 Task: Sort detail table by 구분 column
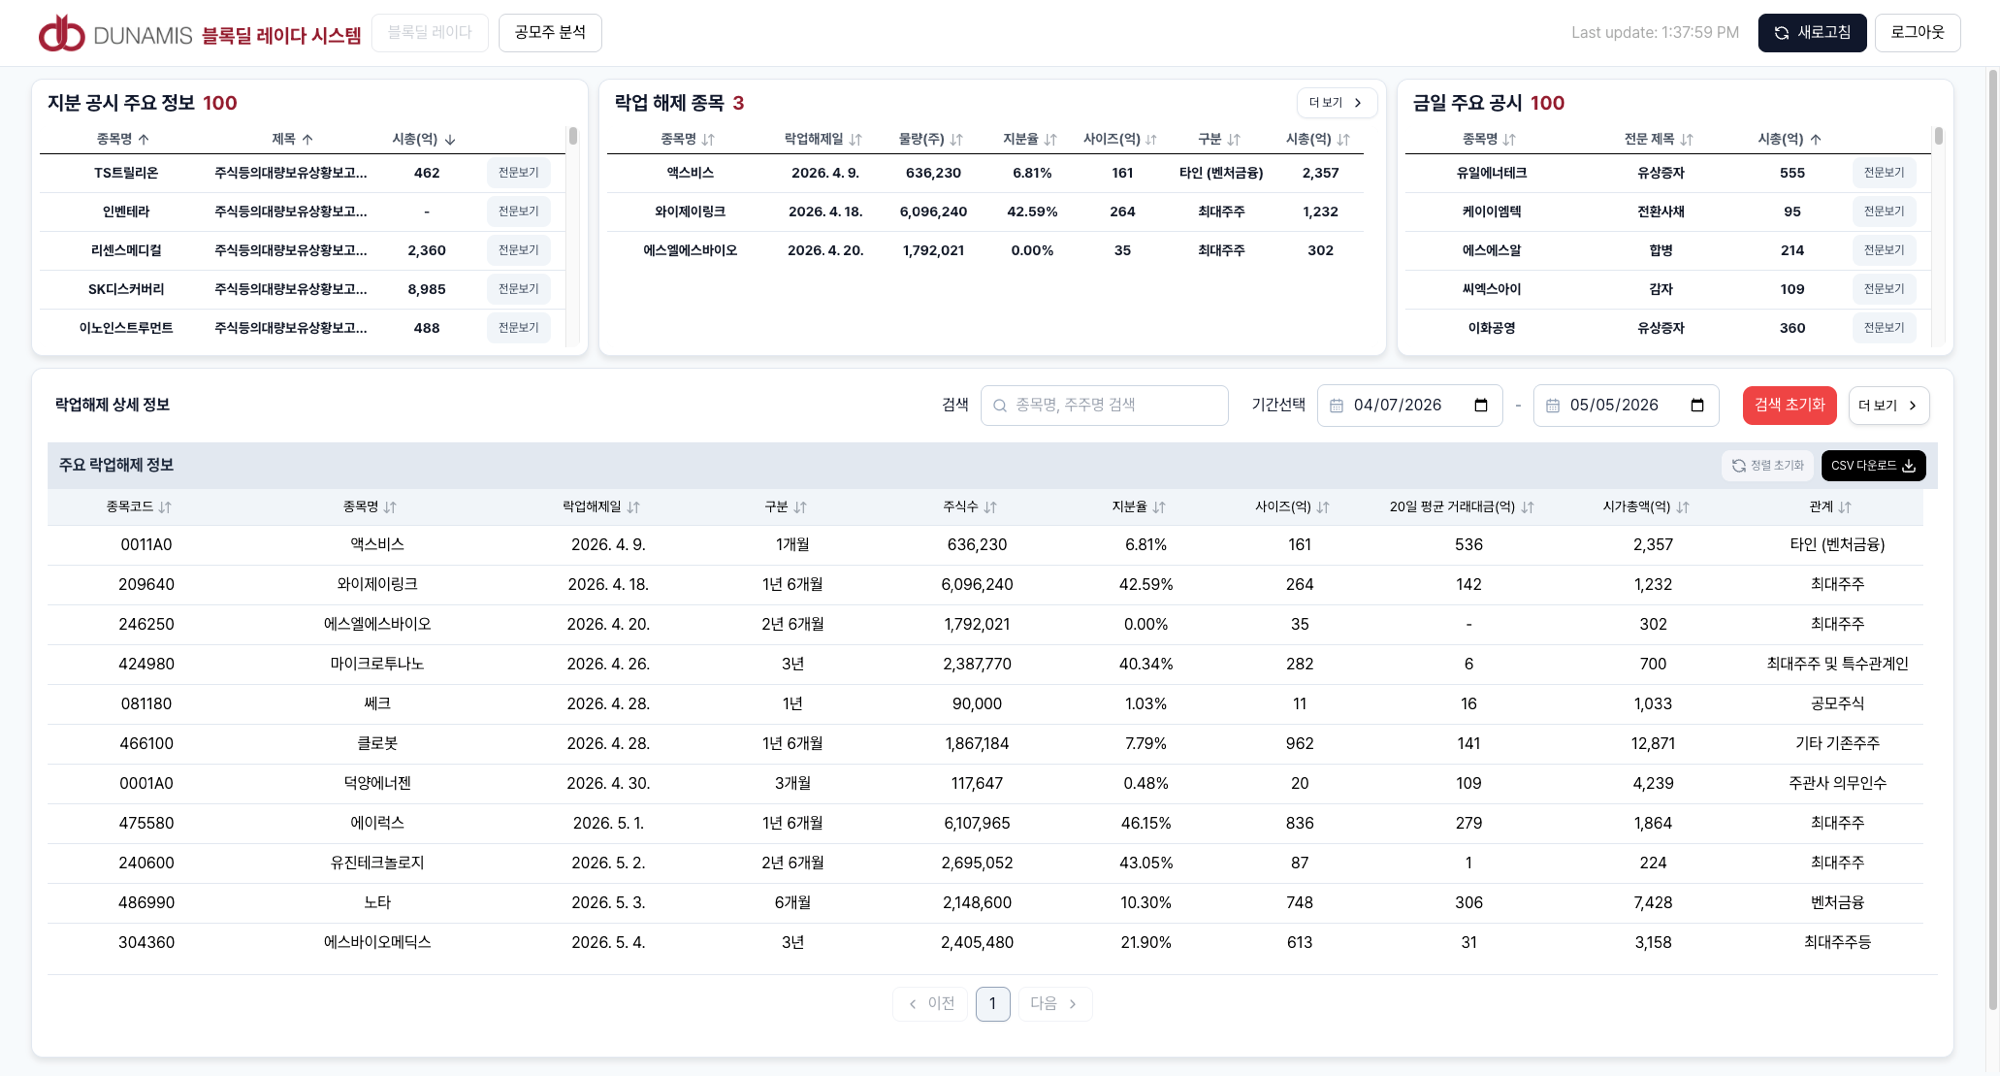[800, 507]
